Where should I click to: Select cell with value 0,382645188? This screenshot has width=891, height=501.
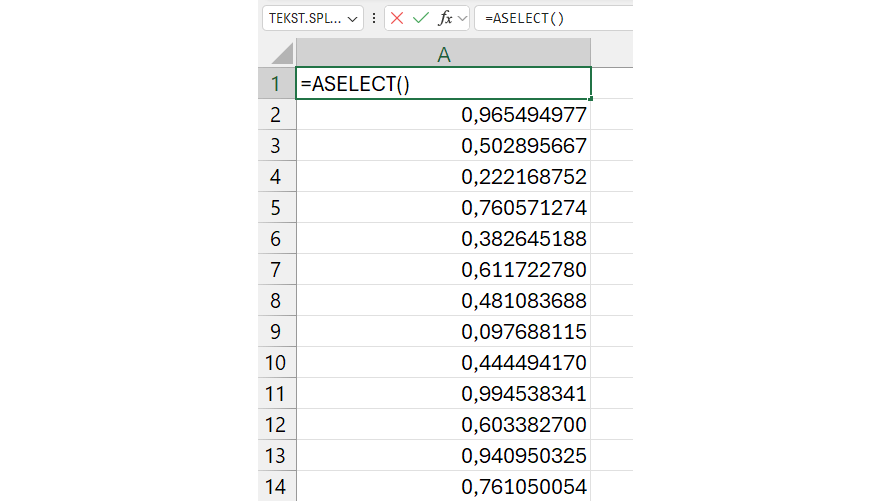443,239
